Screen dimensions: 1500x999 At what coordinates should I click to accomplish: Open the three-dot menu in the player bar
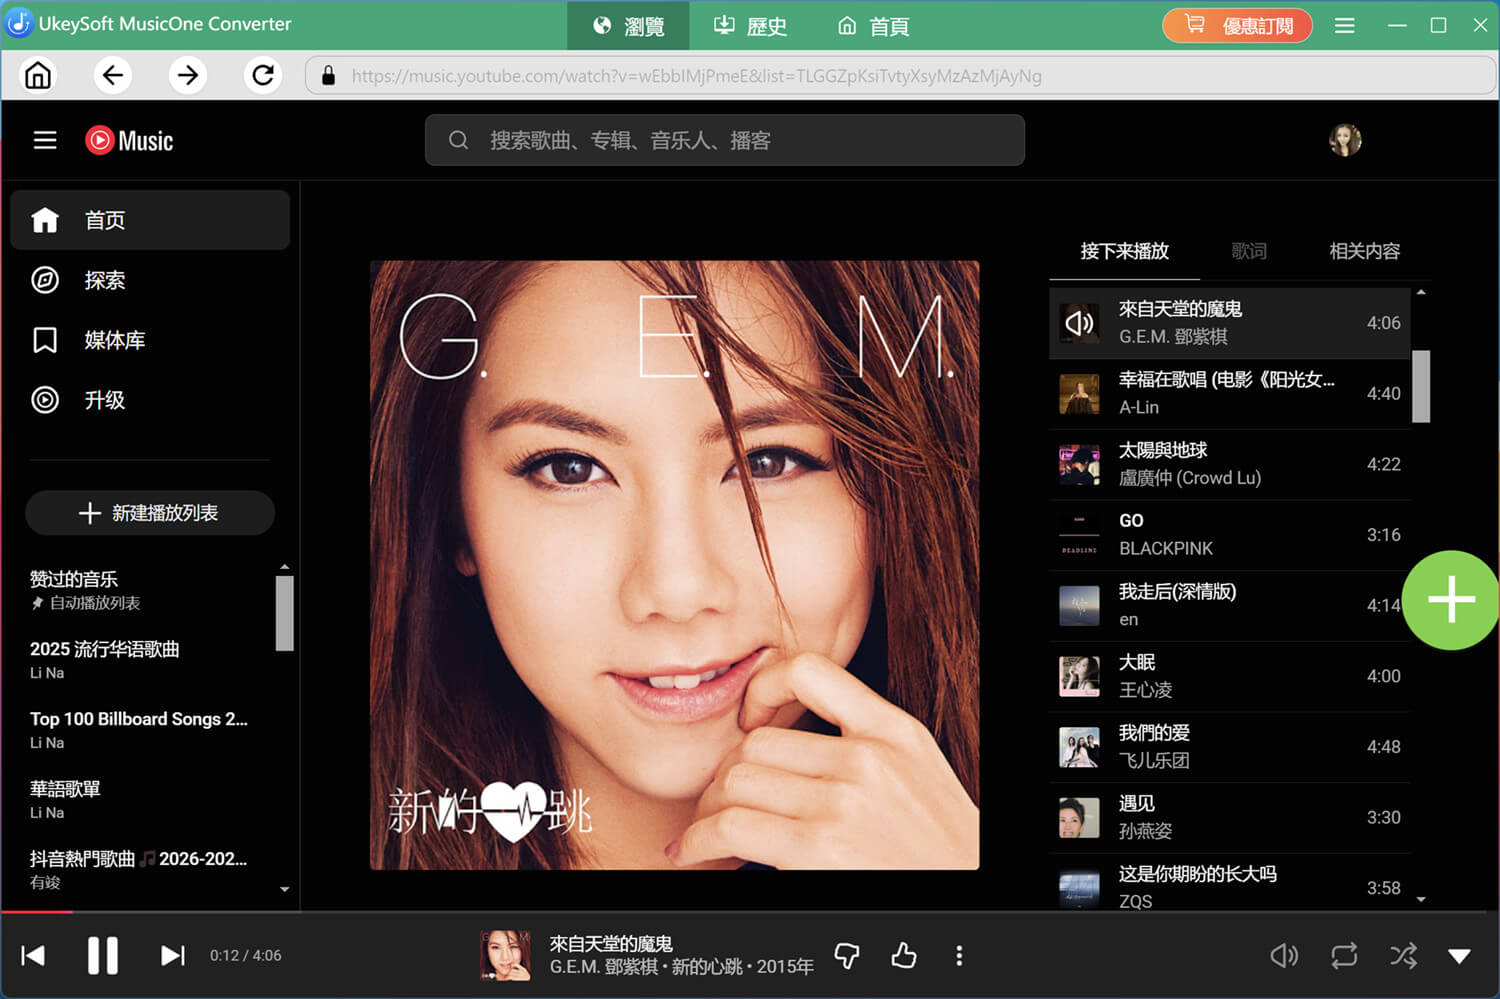click(x=958, y=955)
